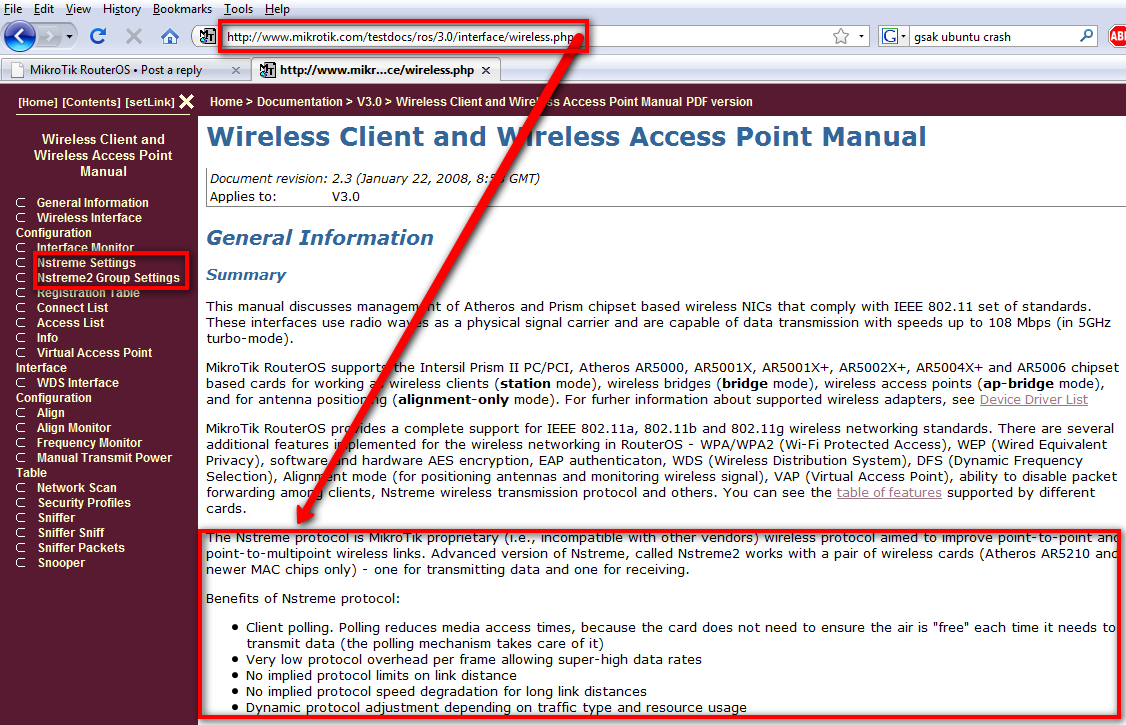Viewport: 1126px width, 725px height.
Task: Open the 'Sniffer Sniff' sidebar link
Action: [x=71, y=533]
